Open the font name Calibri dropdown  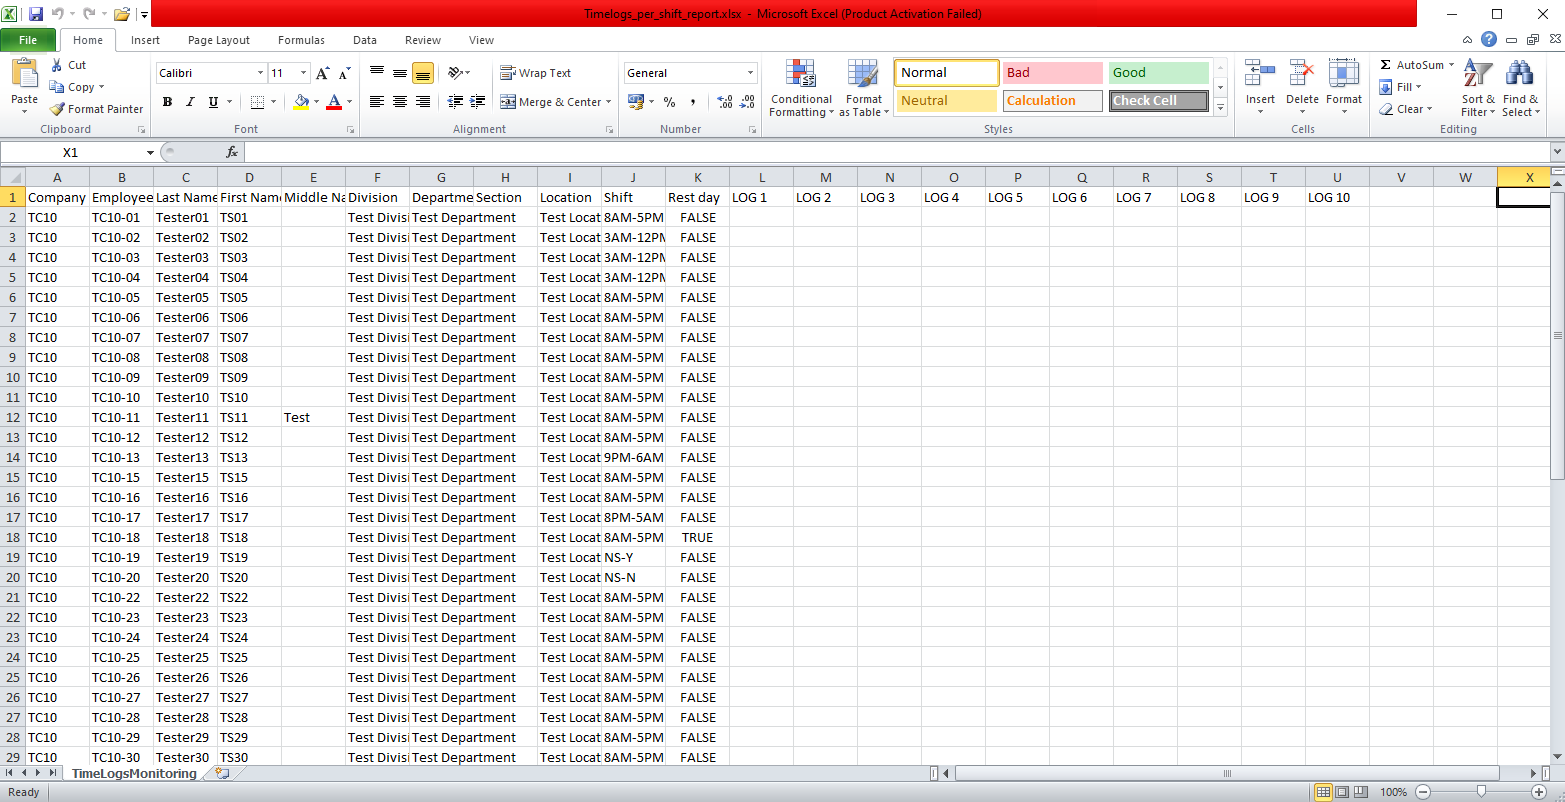click(260, 73)
